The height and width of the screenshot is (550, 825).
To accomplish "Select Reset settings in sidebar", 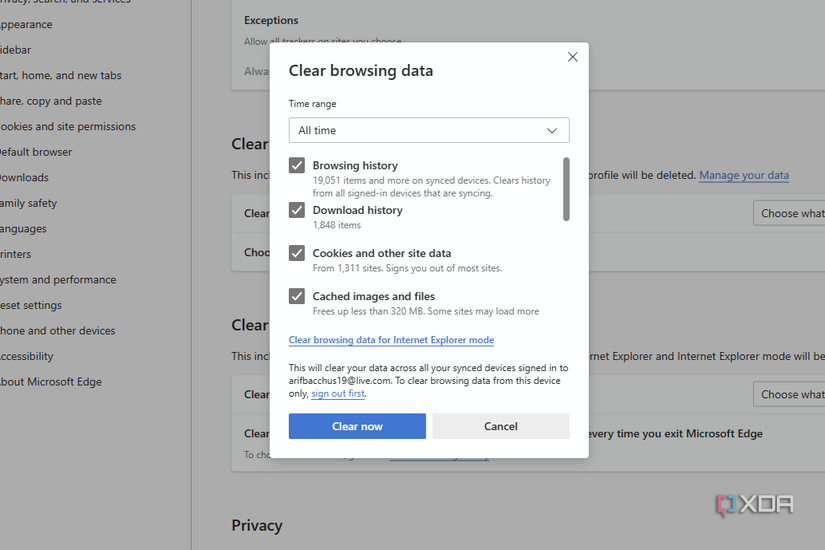I will [31, 305].
